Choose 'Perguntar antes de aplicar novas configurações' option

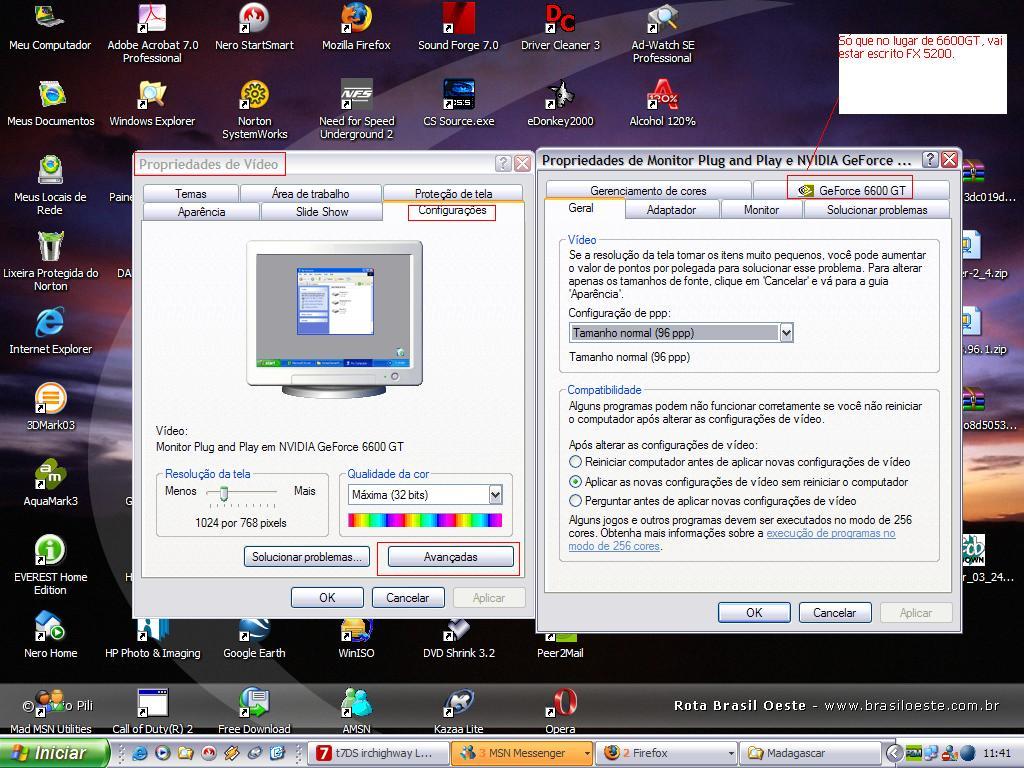575,501
